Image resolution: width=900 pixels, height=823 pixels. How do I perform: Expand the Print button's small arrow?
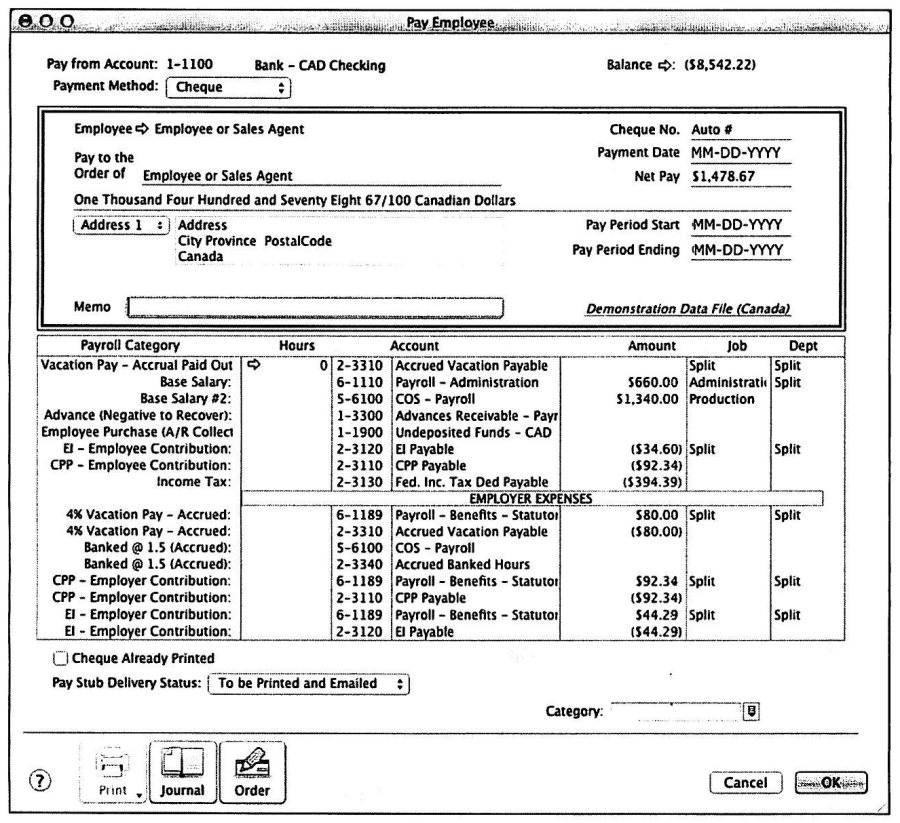[x=139, y=795]
